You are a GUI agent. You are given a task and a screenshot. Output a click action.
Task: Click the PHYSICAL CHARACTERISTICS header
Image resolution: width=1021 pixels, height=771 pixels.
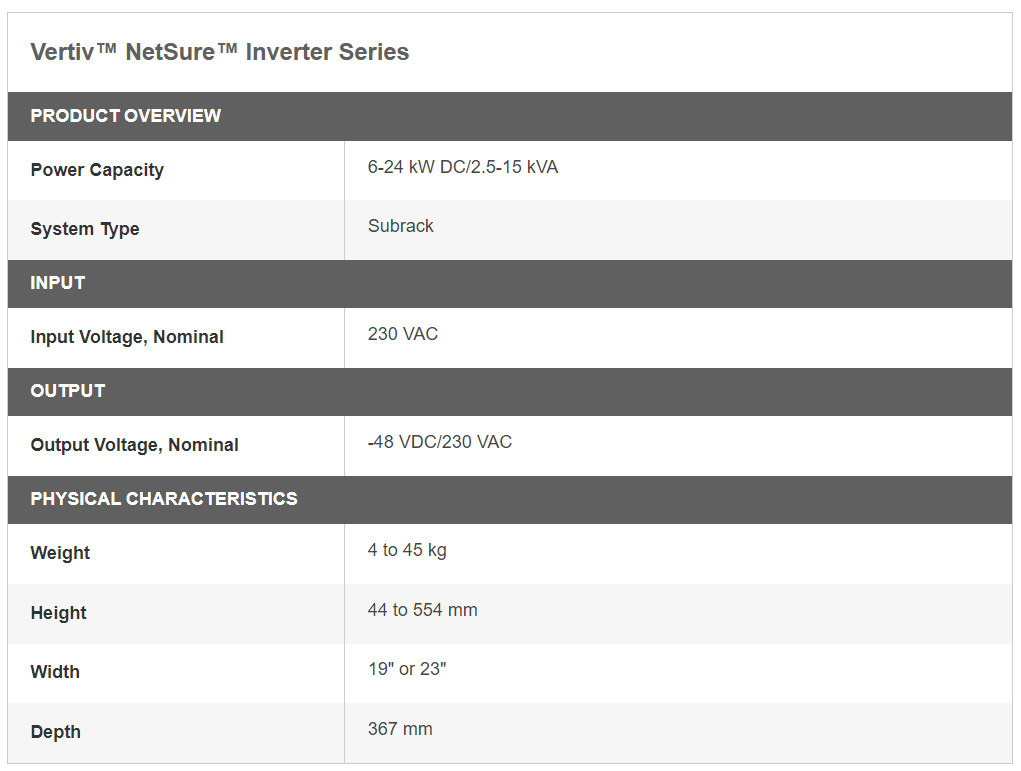pos(164,499)
